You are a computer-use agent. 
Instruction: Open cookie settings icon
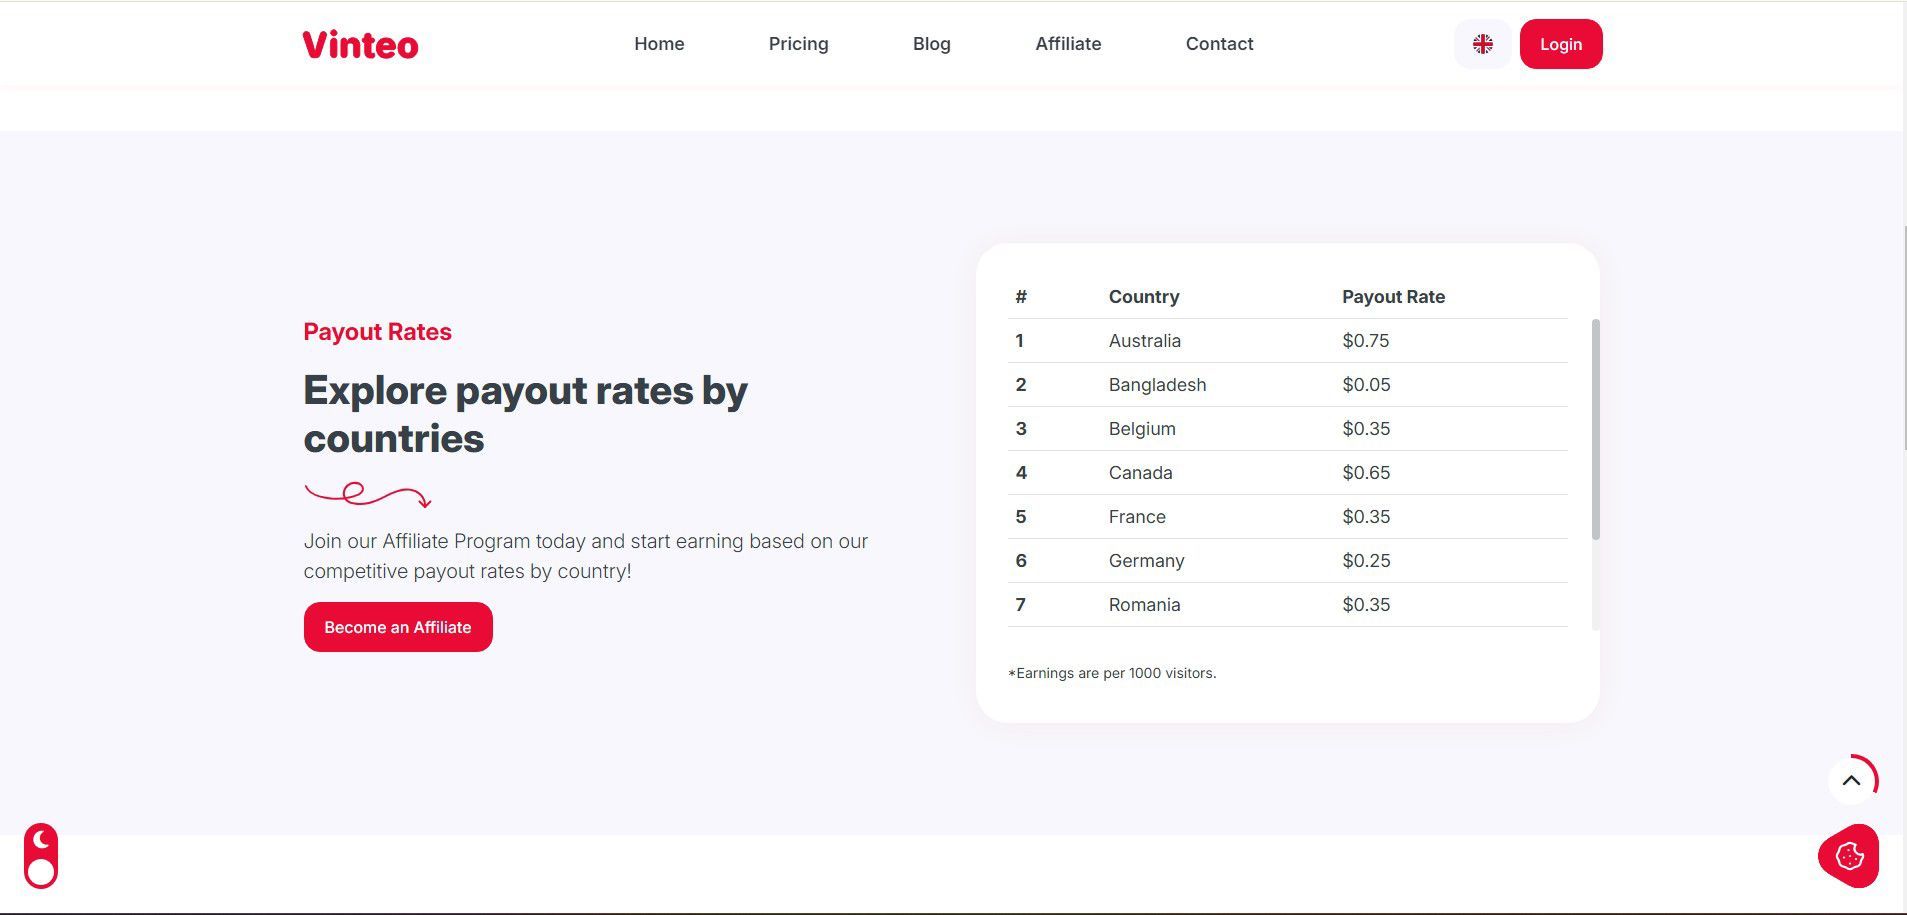1849,856
